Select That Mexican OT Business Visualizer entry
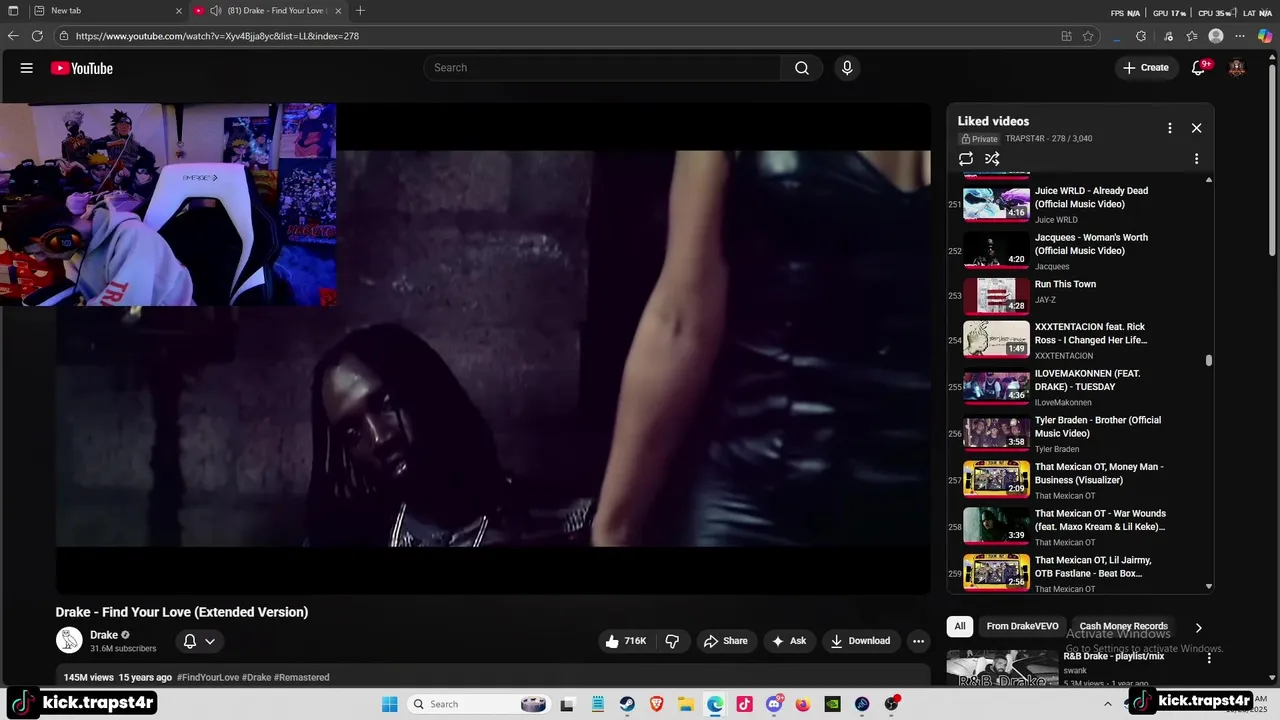This screenshot has height=720, width=1280. tap(1075, 480)
